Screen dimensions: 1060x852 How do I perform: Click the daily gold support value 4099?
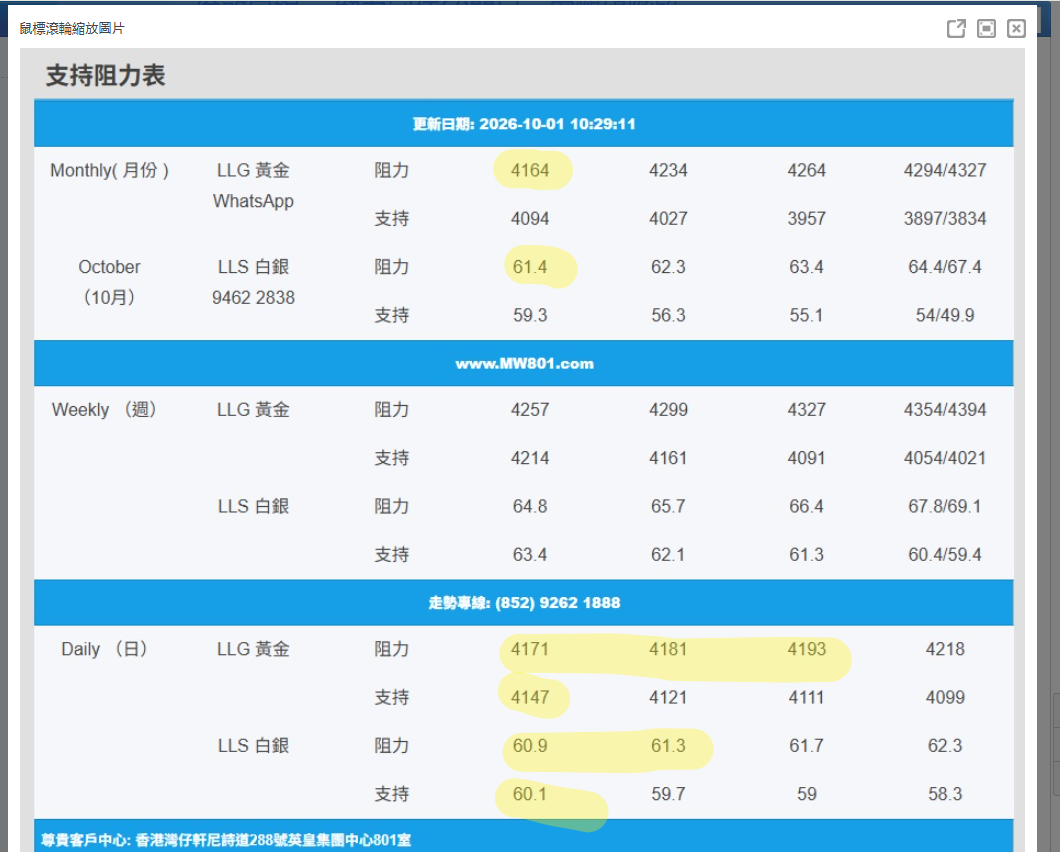945,697
